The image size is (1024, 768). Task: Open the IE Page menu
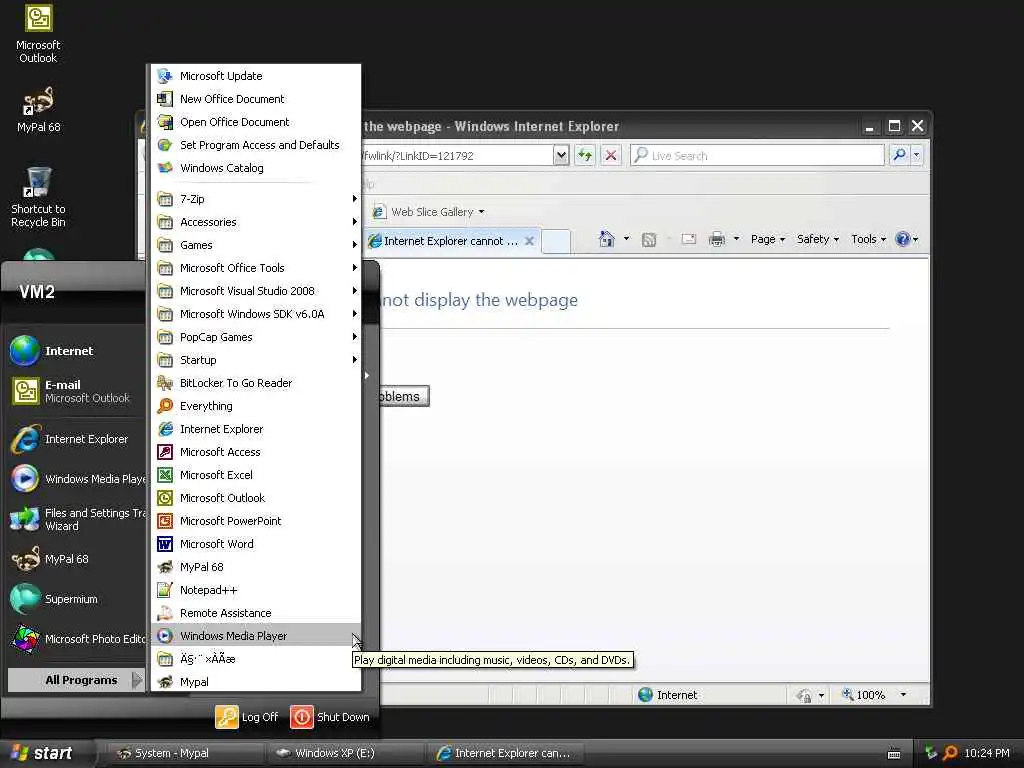[x=768, y=239]
